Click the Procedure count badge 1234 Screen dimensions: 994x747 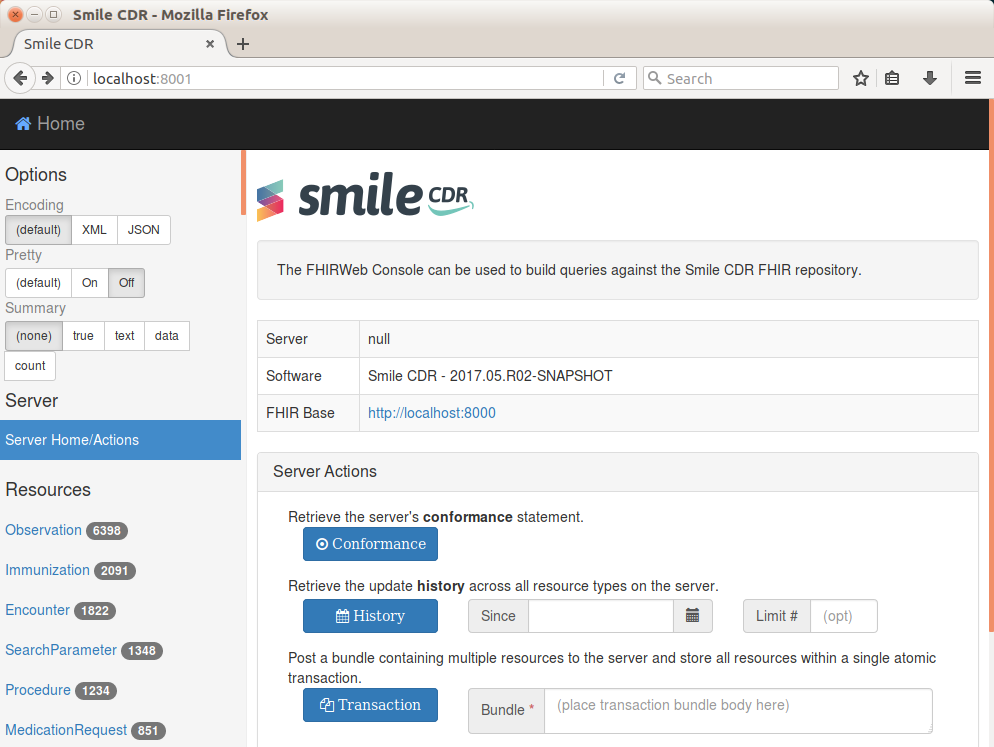click(96, 691)
